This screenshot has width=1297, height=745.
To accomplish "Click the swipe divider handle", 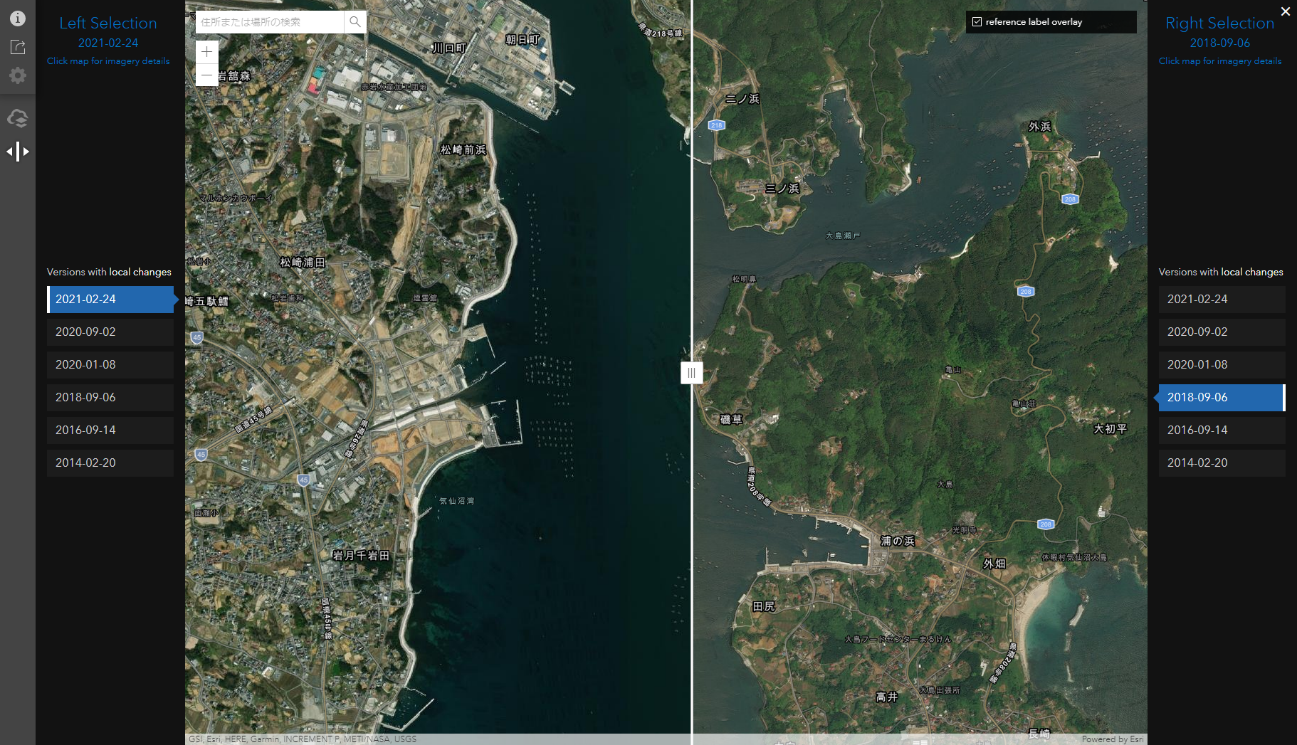I will coord(691,373).
